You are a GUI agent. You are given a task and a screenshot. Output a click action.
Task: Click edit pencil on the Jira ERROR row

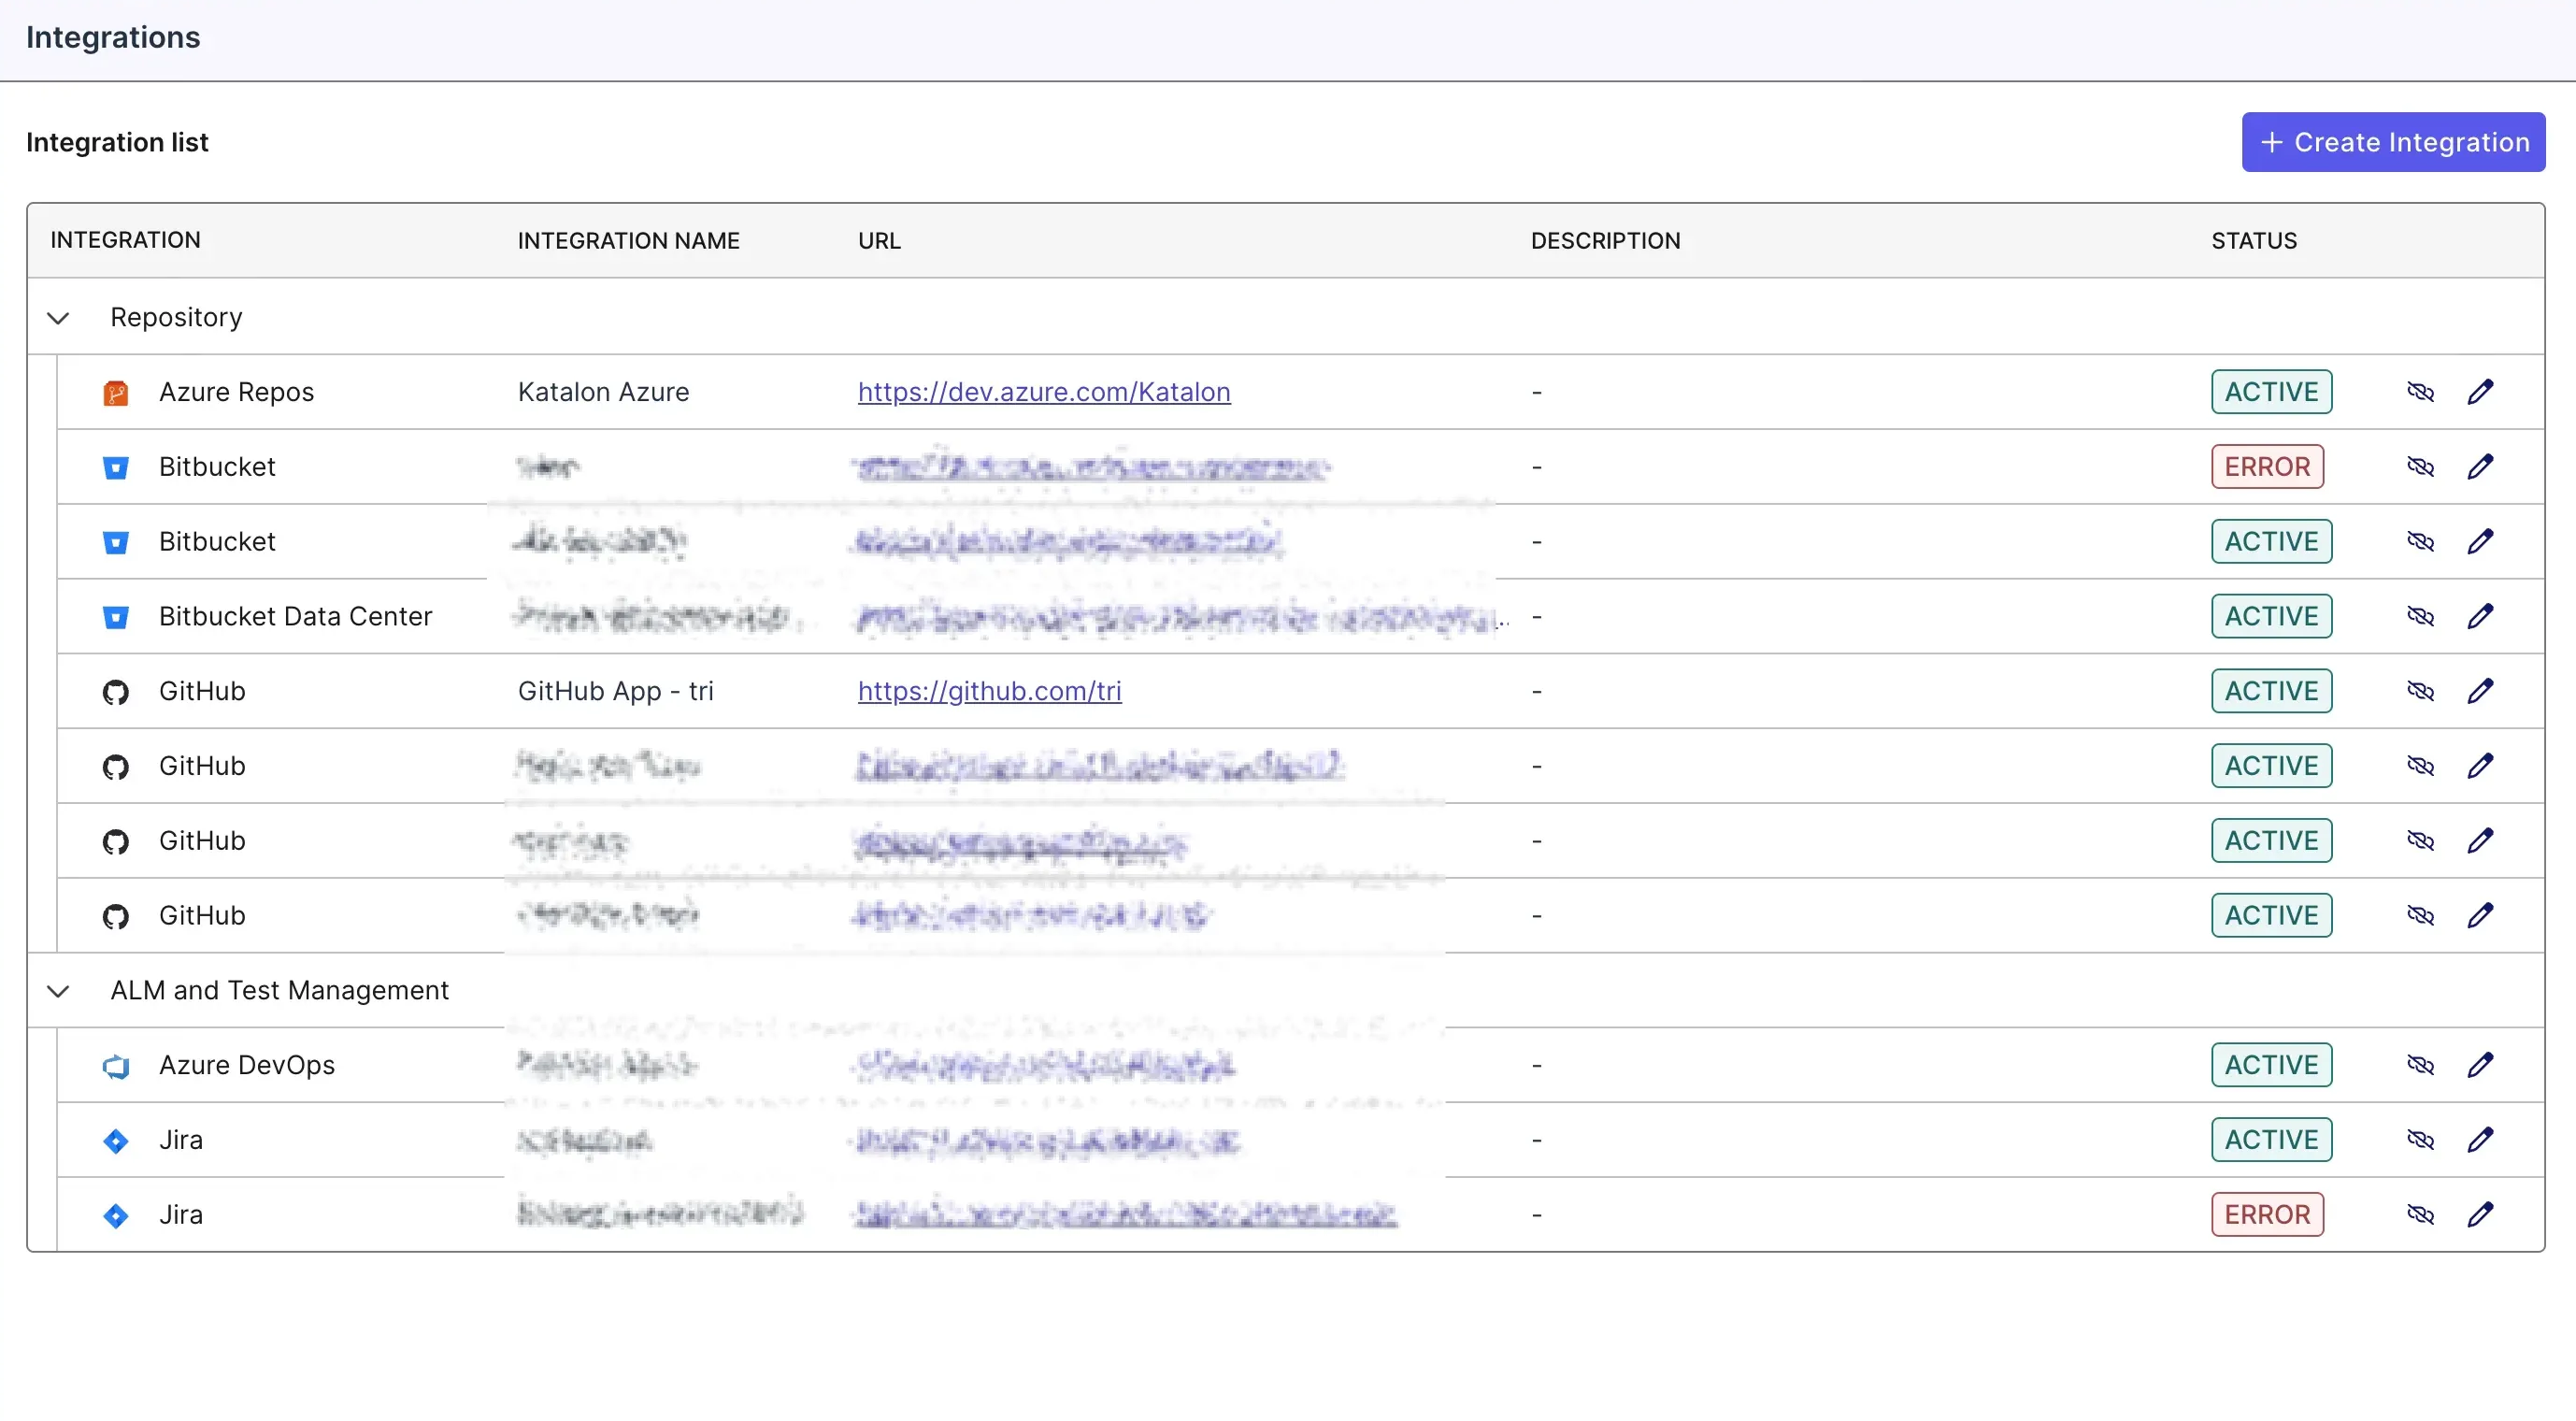(x=2480, y=1215)
